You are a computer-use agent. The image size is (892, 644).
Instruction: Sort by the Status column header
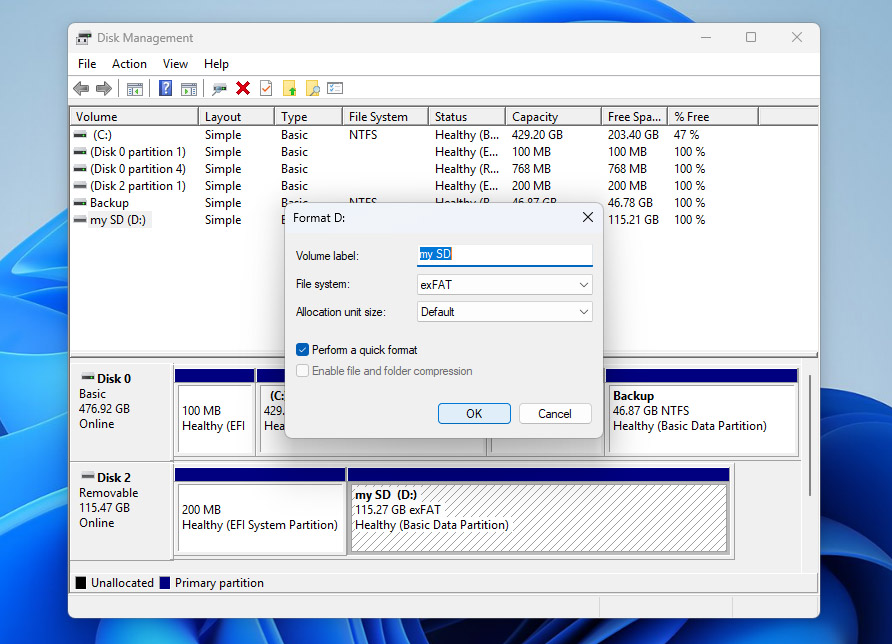[x=466, y=117]
